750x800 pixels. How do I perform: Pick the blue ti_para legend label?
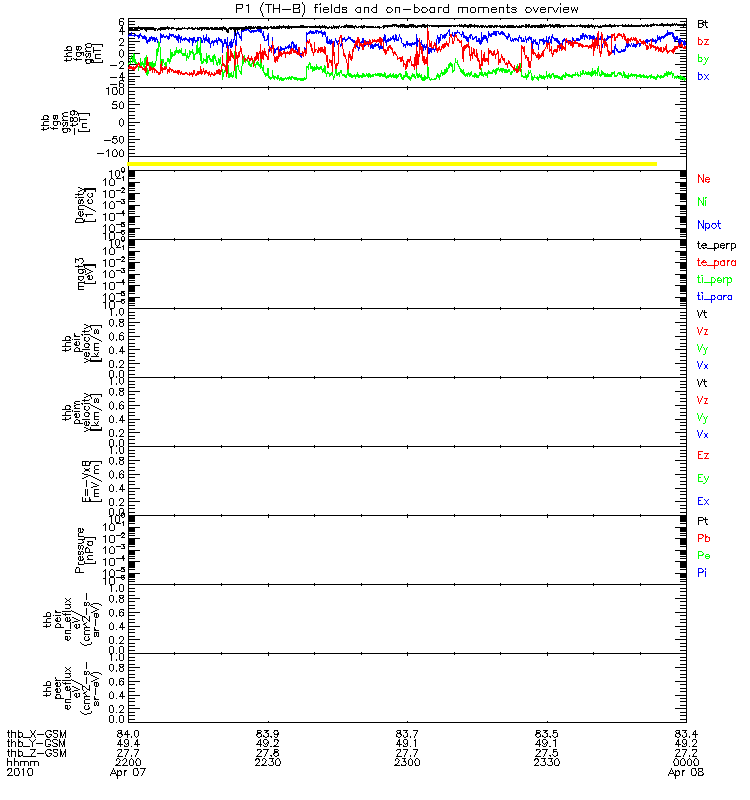tap(714, 297)
